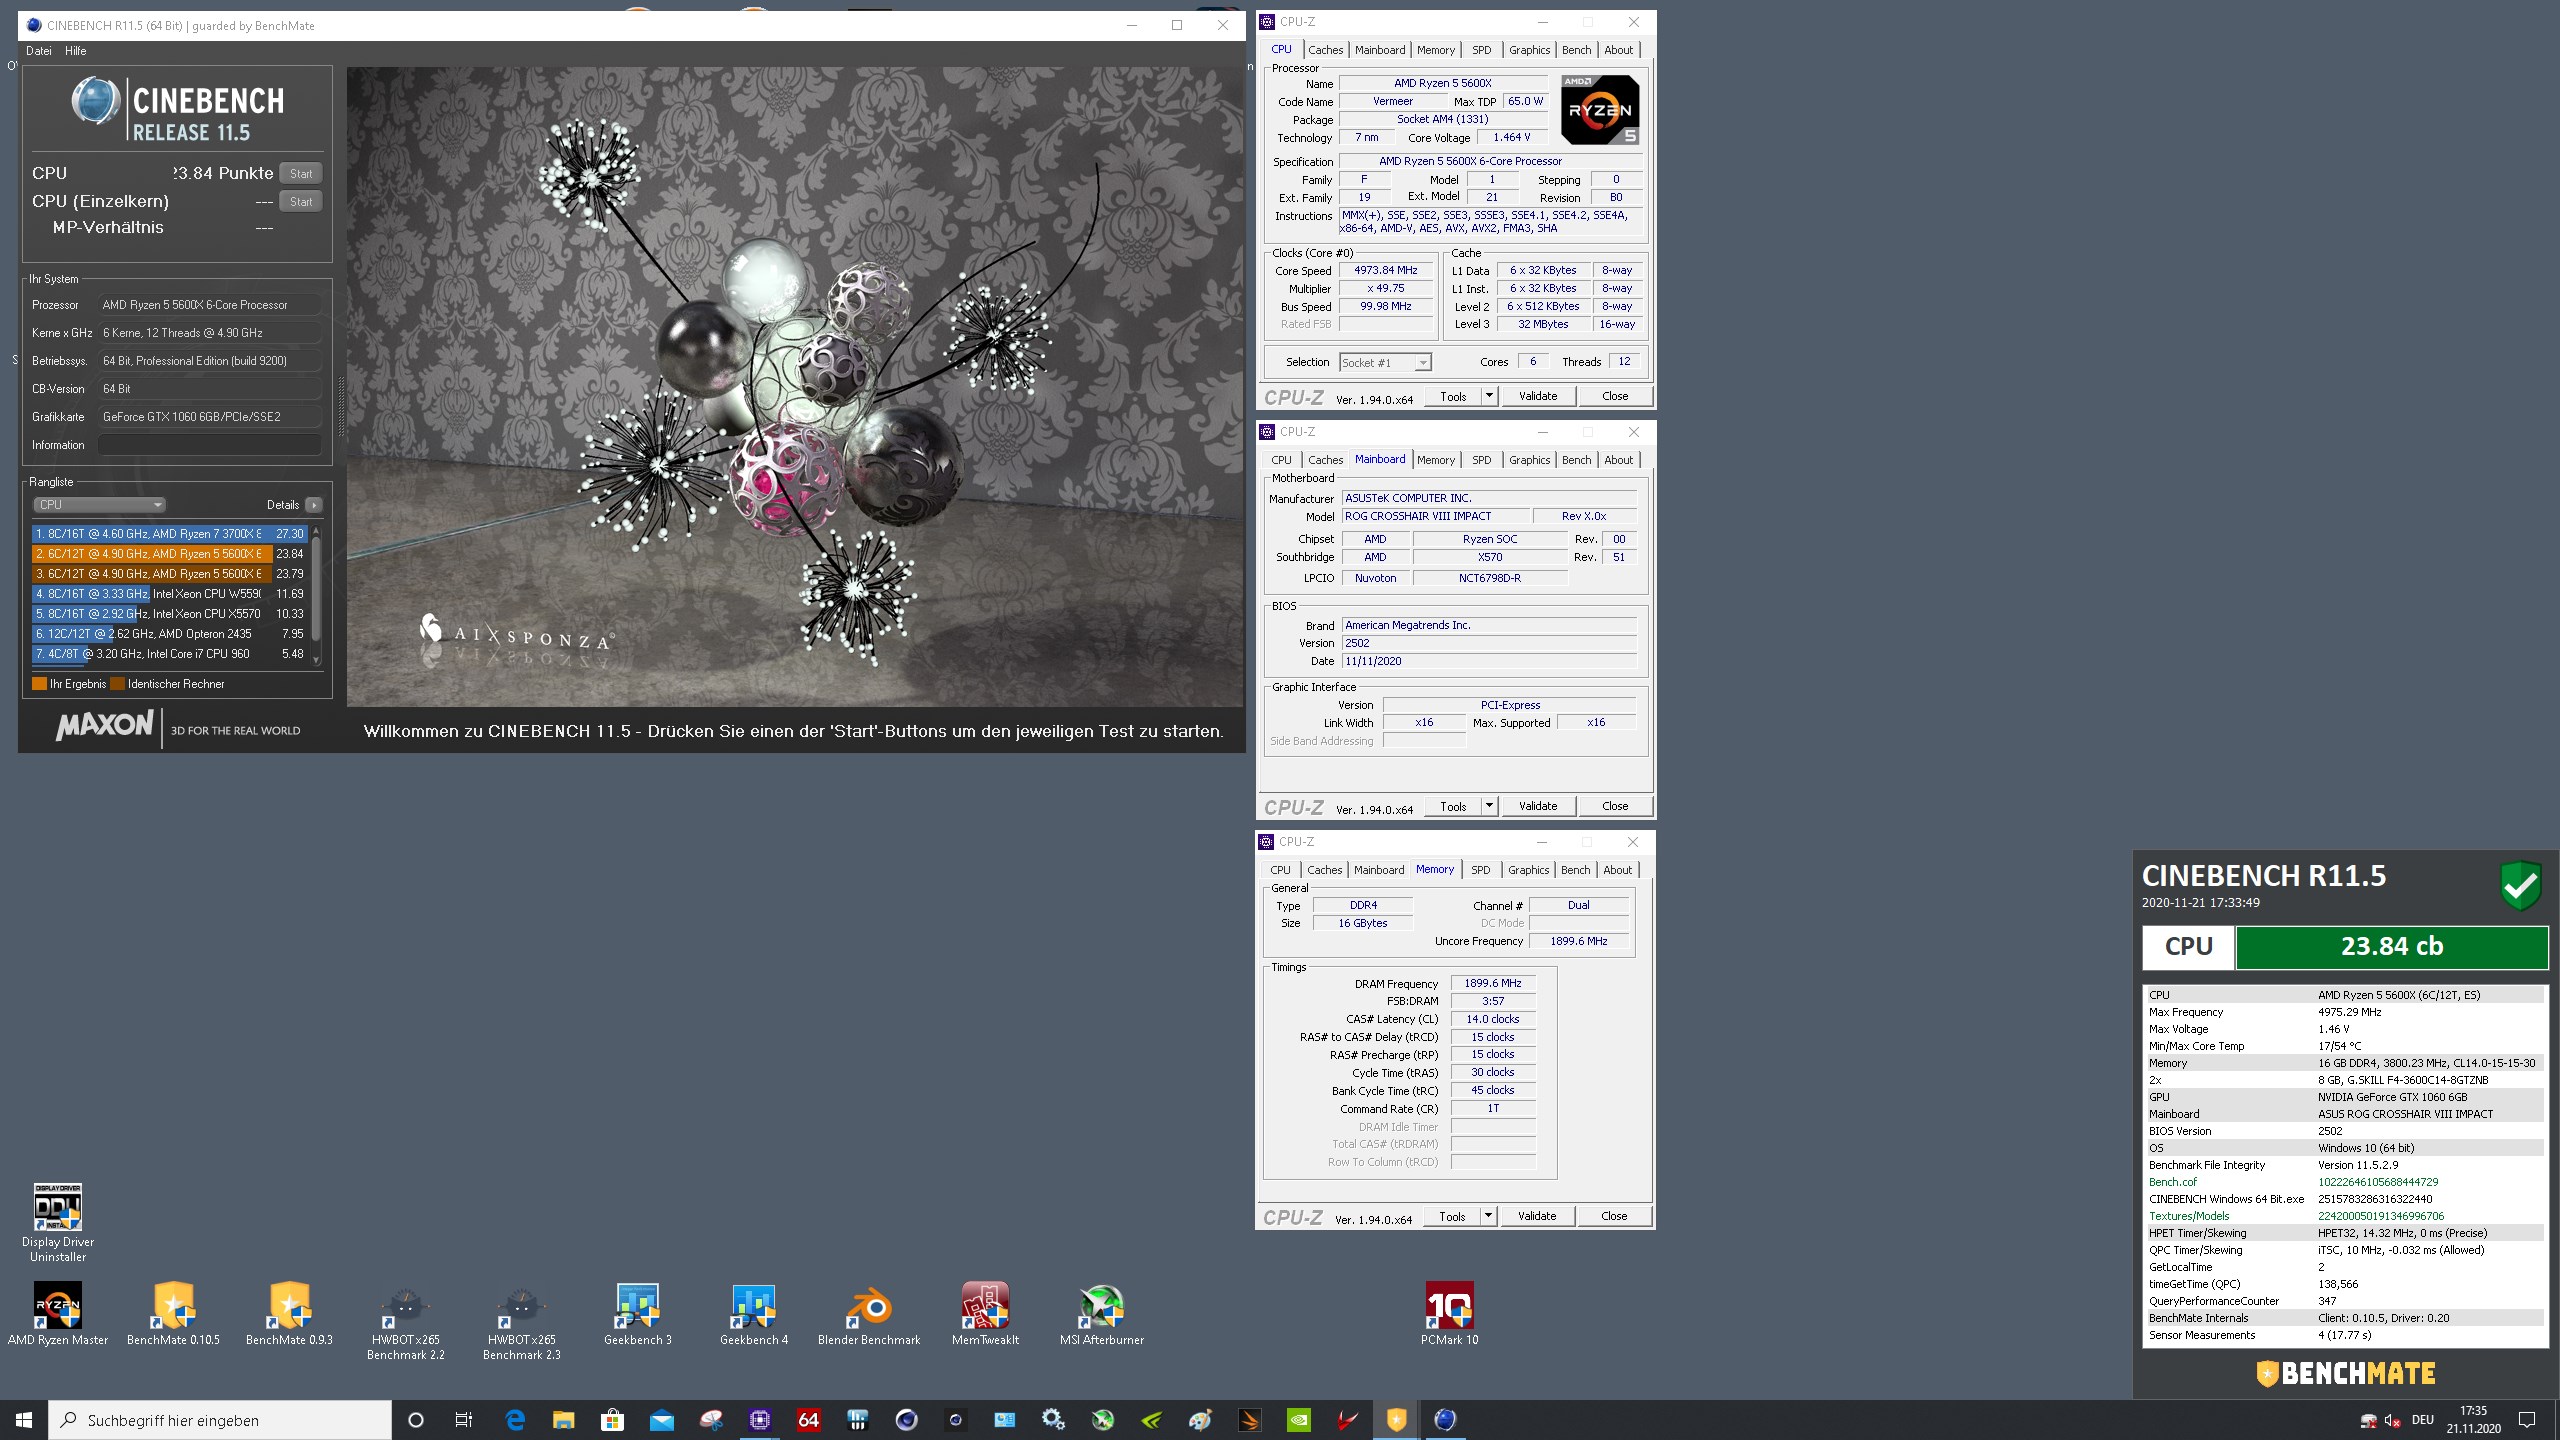This screenshot has width=2560, height=1440.
Task: Open File Explorer from the taskbar
Action: pyautogui.click(x=564, y=1420)
